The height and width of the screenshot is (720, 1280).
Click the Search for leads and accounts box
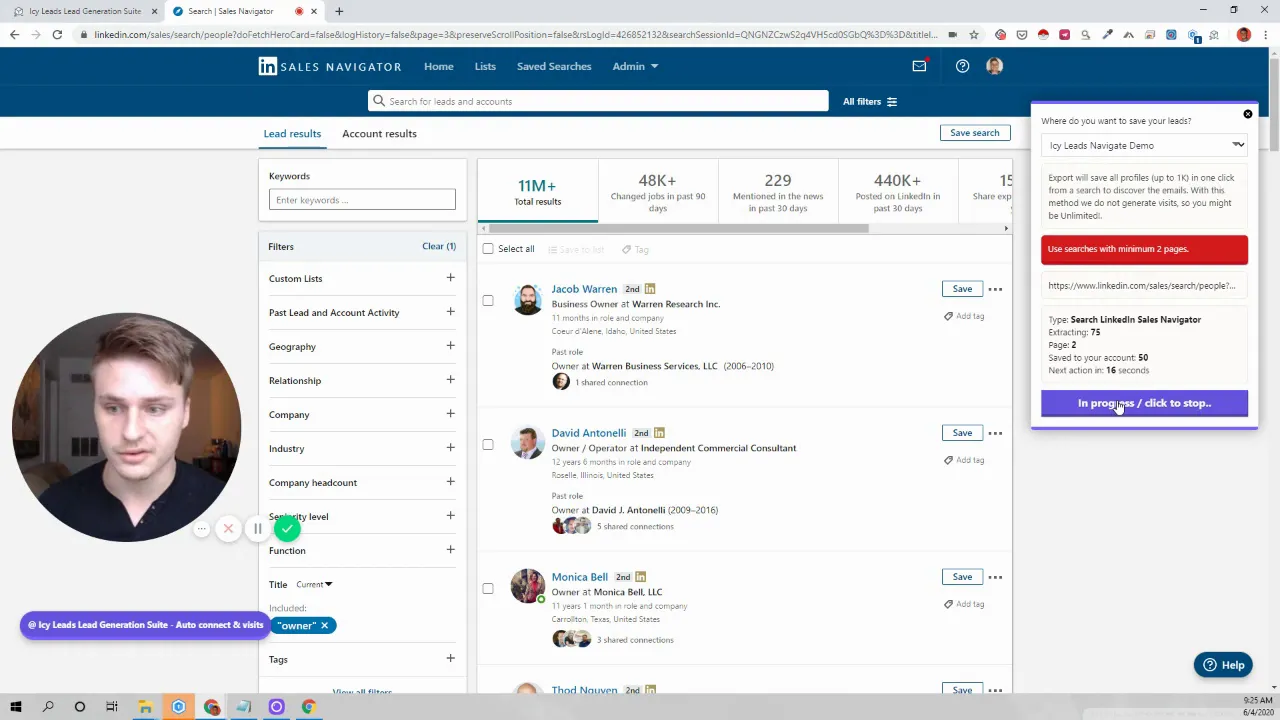pos(598,101)
